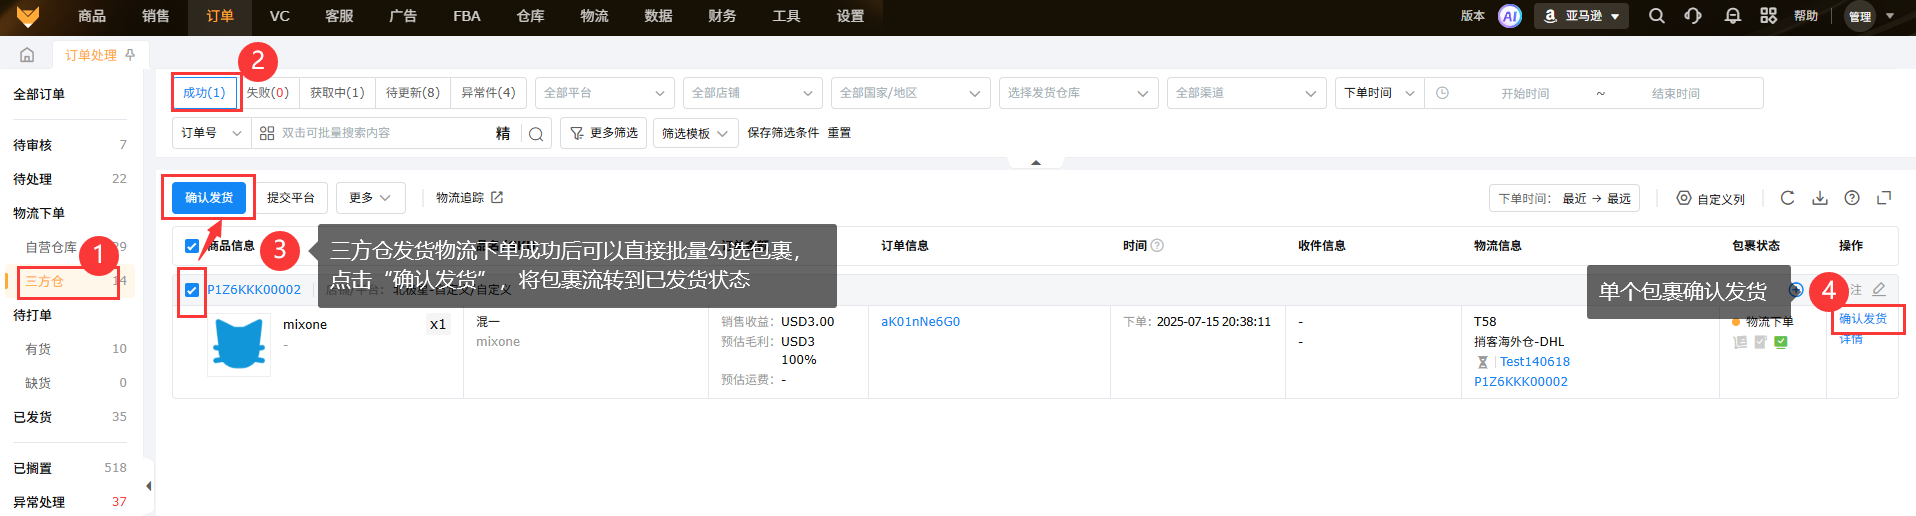The height and width of the screenshot is (516, 1916).
Task: Click the 开始时间 date field
Action: (x=1525, y=93)
